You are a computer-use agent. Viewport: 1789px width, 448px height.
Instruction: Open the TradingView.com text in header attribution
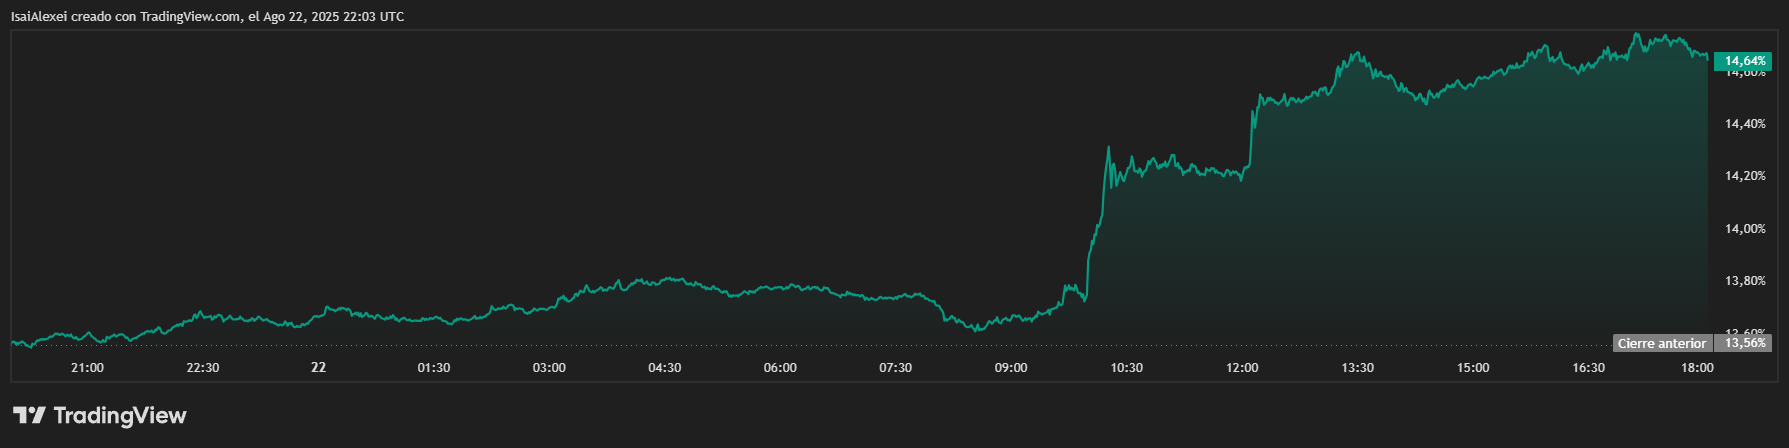pyautogui.click(x=186, y=17)
